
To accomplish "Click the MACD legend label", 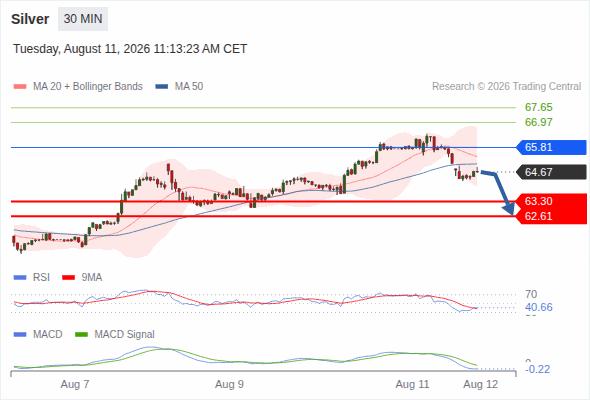I will pyautogui.click(x=47, y=335).
